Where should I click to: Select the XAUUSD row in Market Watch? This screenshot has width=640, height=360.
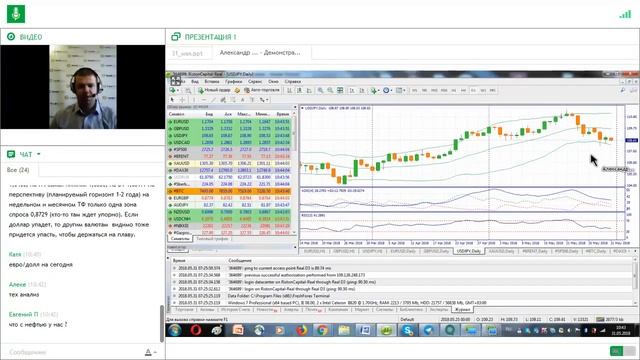(x=230, y=163)
